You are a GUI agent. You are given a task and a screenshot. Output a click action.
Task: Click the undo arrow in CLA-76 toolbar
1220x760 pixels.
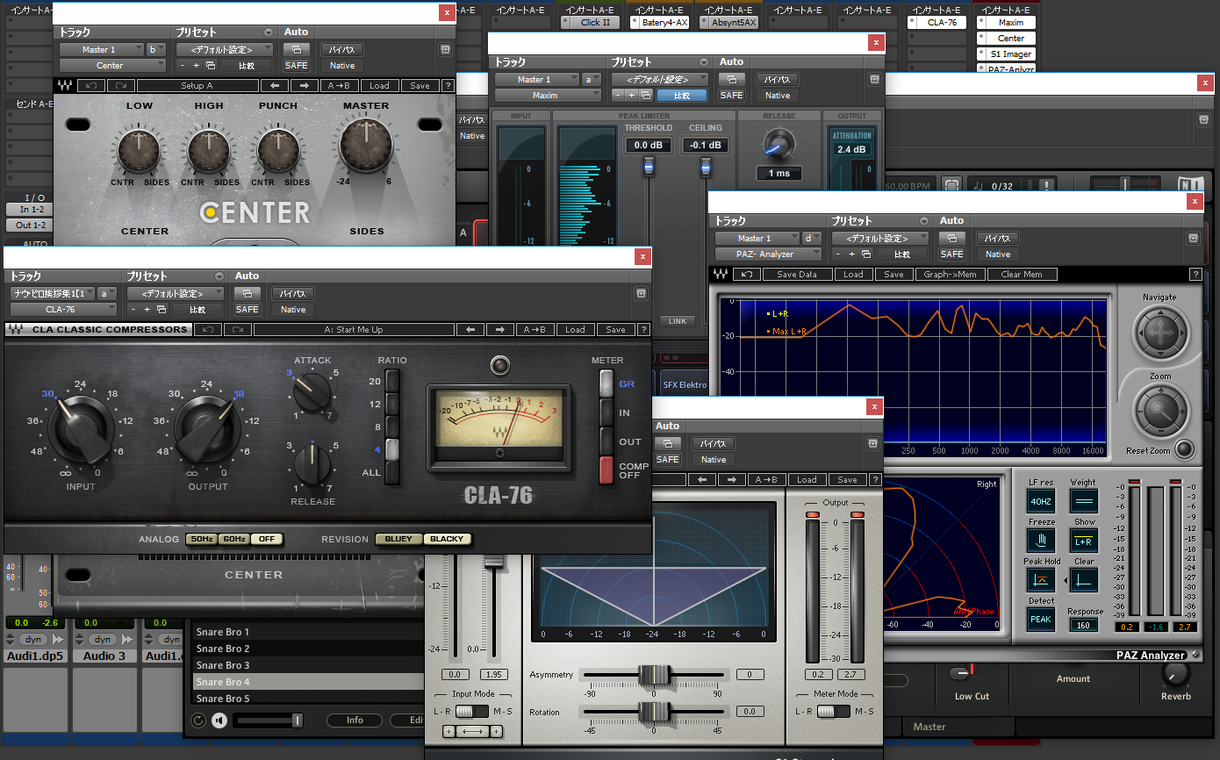208,329
